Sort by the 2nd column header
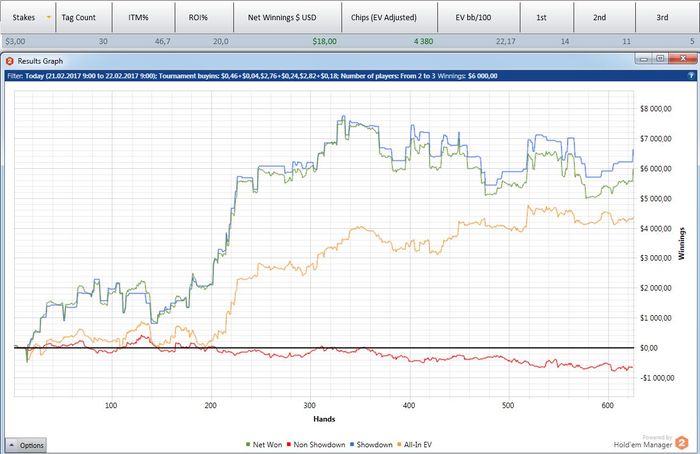 pyautogui.click(x=604, y=17)
